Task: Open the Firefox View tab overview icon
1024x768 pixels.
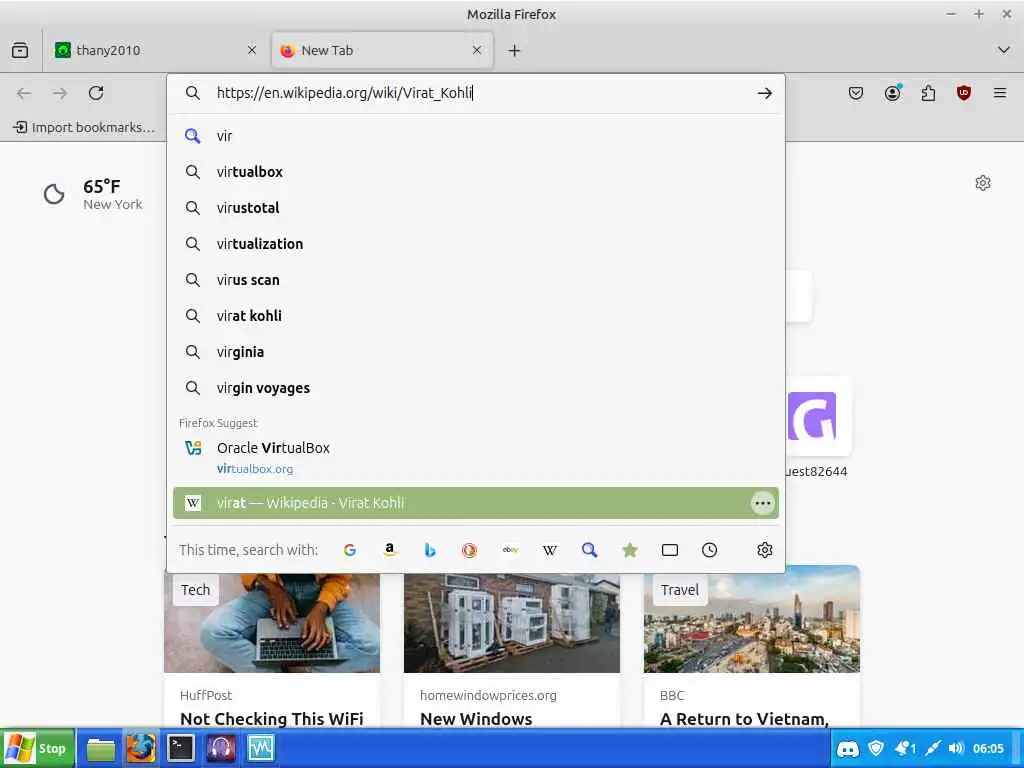Action: (x=20, y=50)
